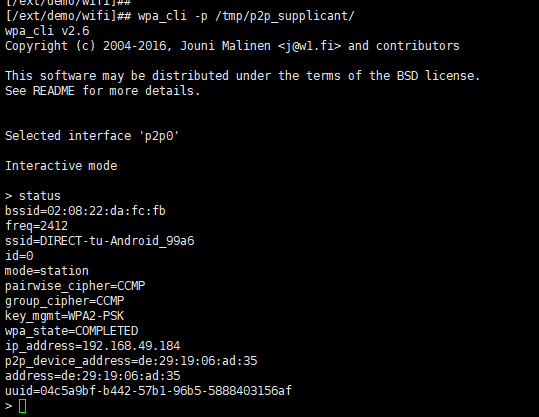Screen dimensions: 539x417
Task: Click the id=0 line
Action: click(19, 256)
